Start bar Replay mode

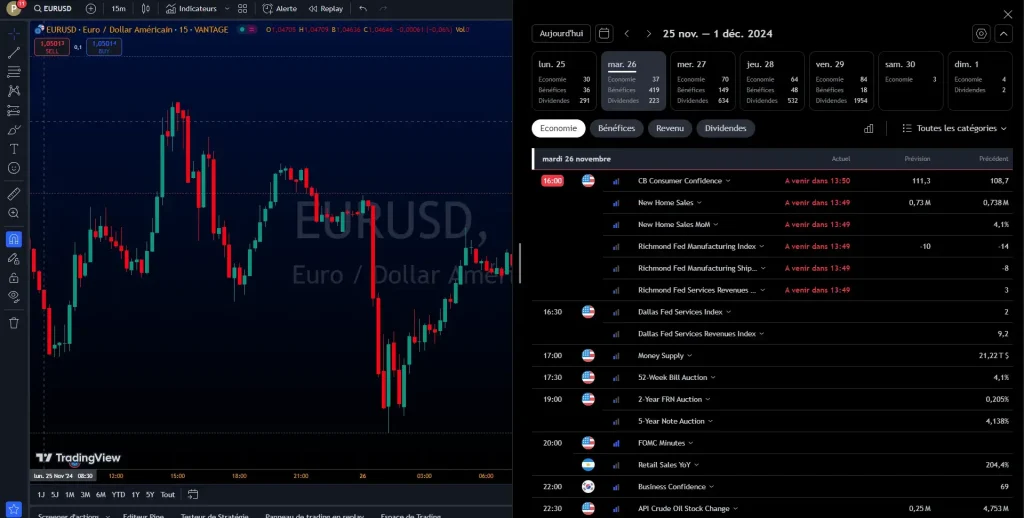coord(326,8)
